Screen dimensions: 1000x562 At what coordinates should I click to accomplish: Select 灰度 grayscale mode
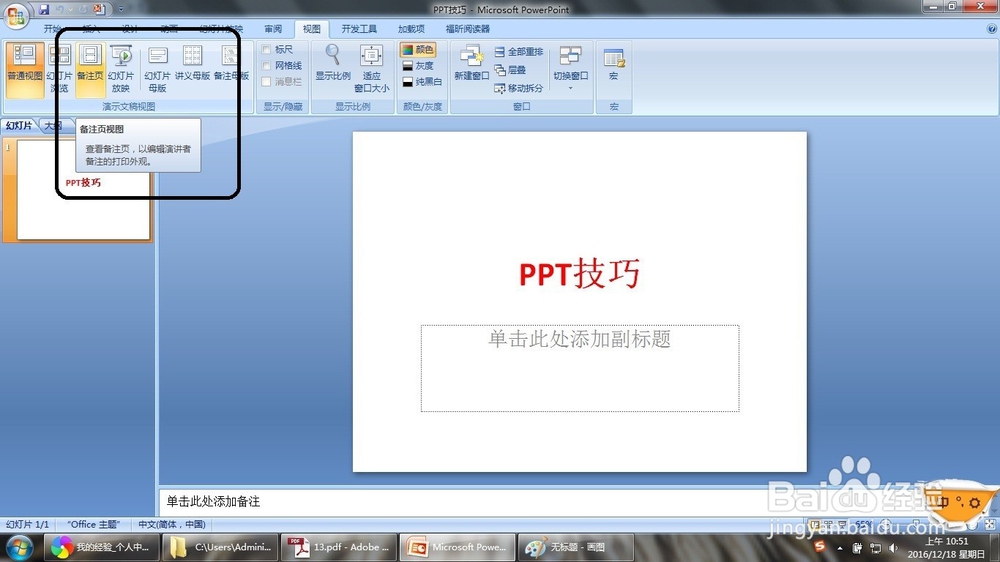click(418, 66)
